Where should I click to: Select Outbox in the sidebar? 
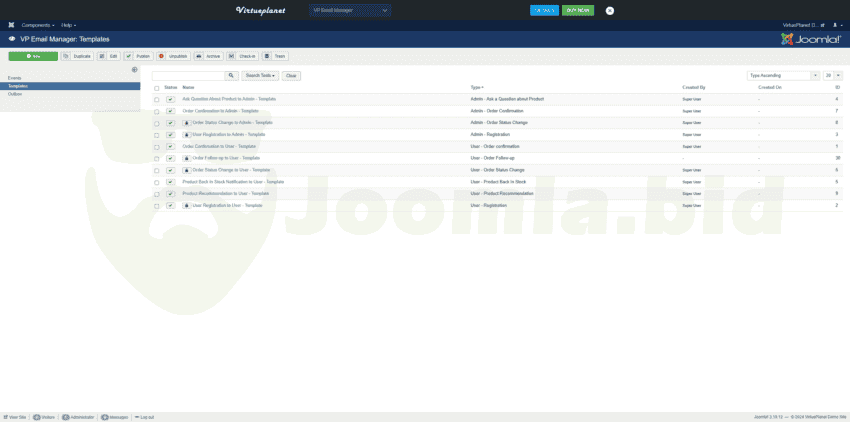point(15,94)
